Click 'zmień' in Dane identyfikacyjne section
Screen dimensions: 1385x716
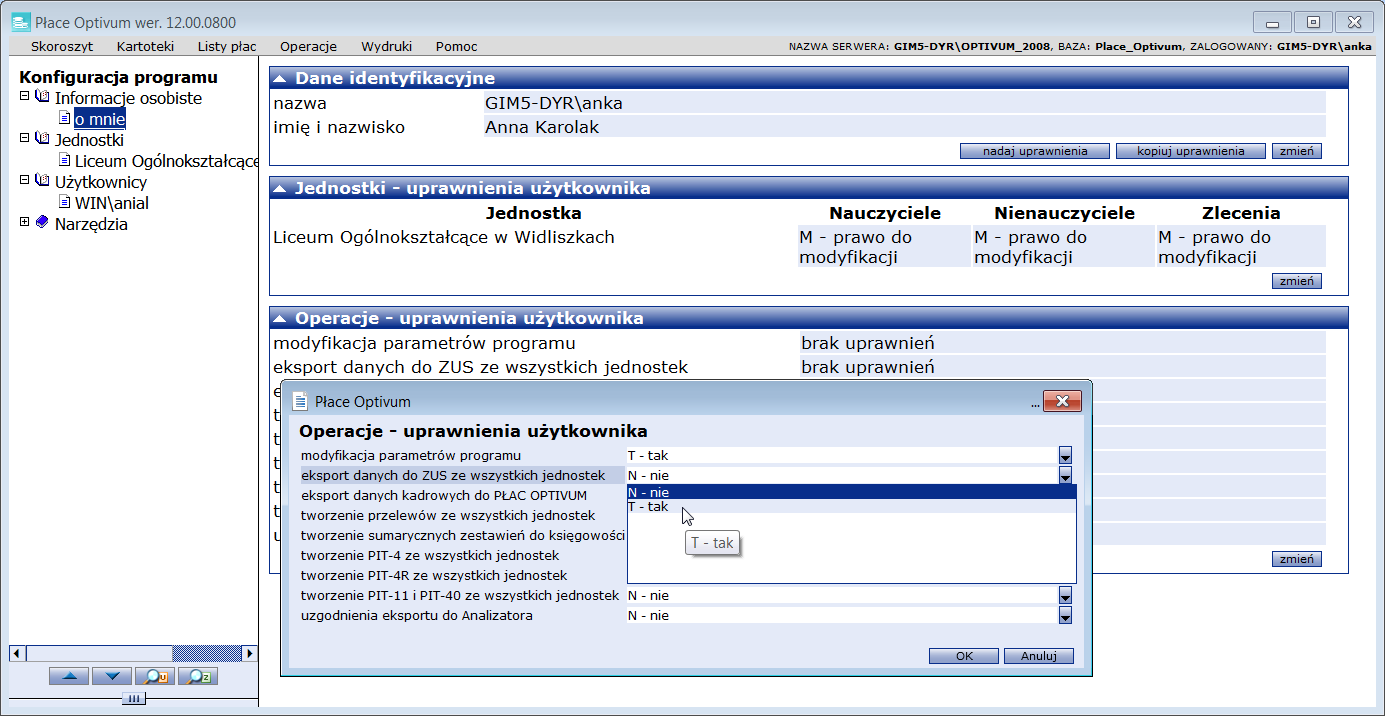click(1297, 151)
